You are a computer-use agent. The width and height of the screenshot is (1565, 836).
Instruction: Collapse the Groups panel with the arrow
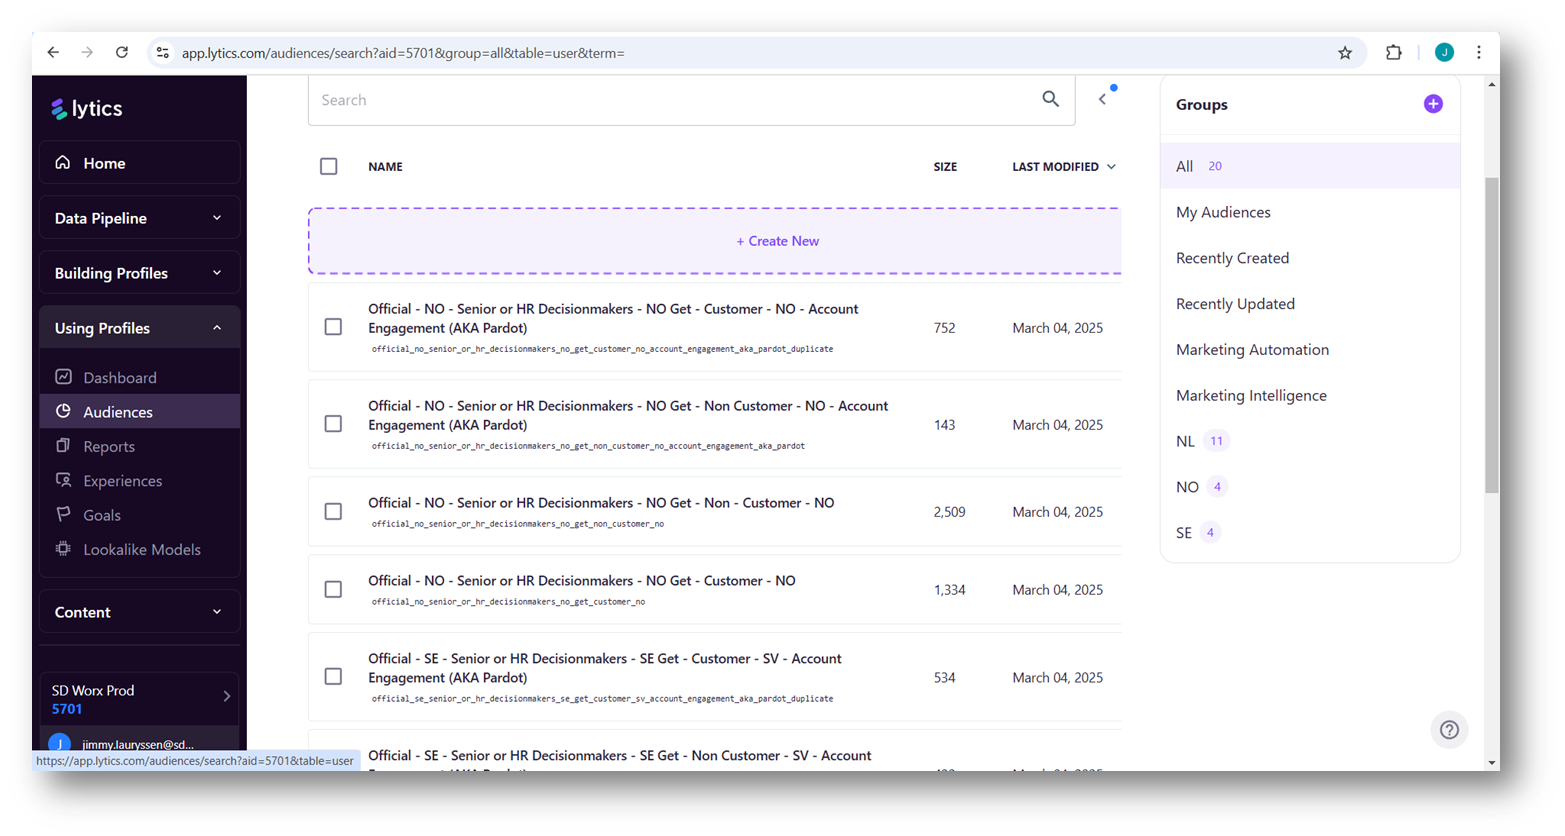click(x=1103, y=99)
